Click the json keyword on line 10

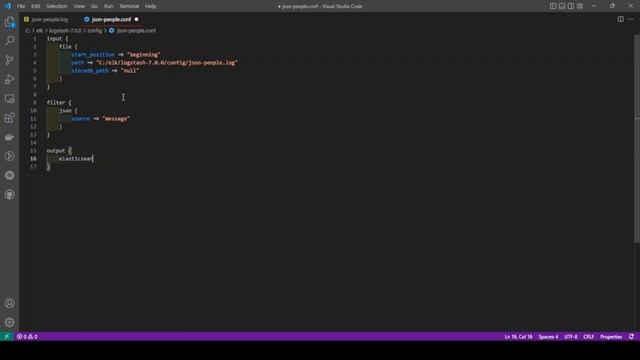coord(65,111)
